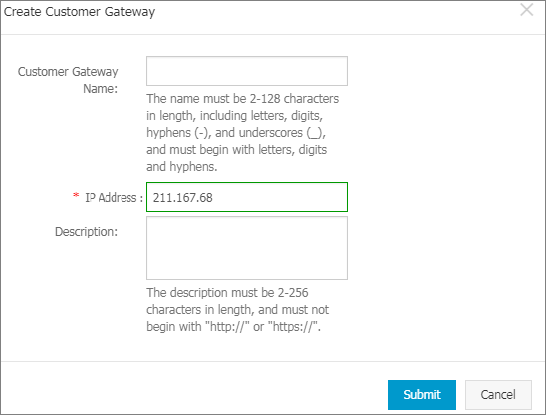Click the IP Address label
The image size is (546, 415).
pos(114,197)
